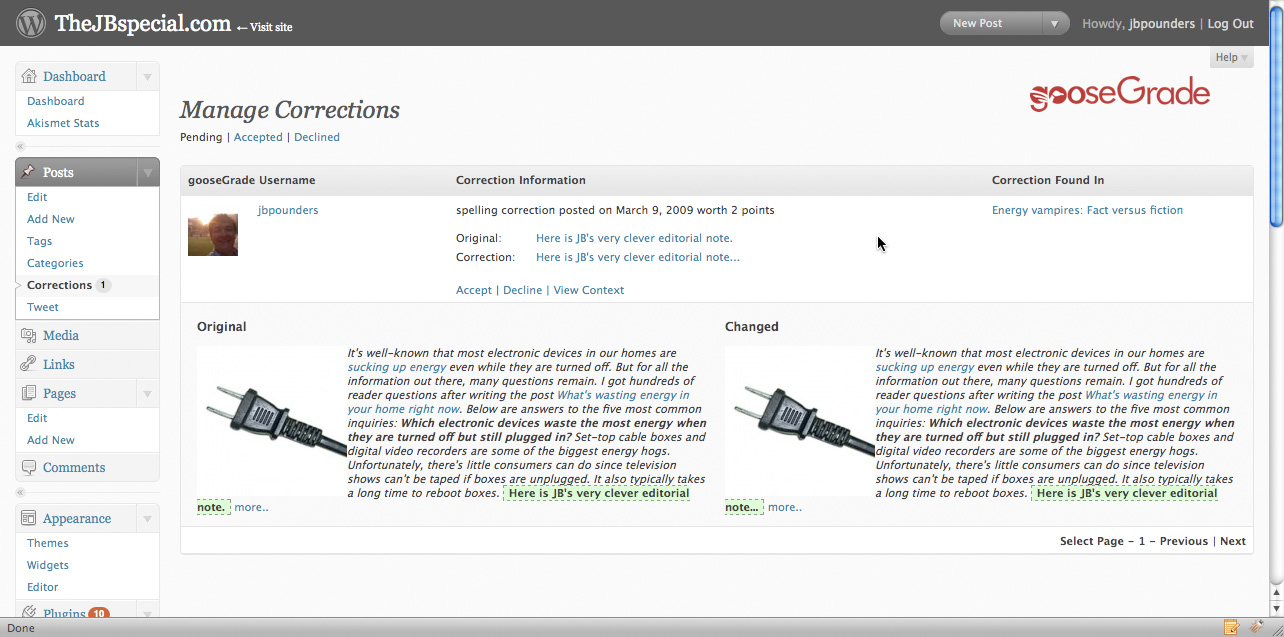Viewport: 1284px width, 637px height.
Task: Click the notes icon in browser status bar
Action: coord(1231,627)
